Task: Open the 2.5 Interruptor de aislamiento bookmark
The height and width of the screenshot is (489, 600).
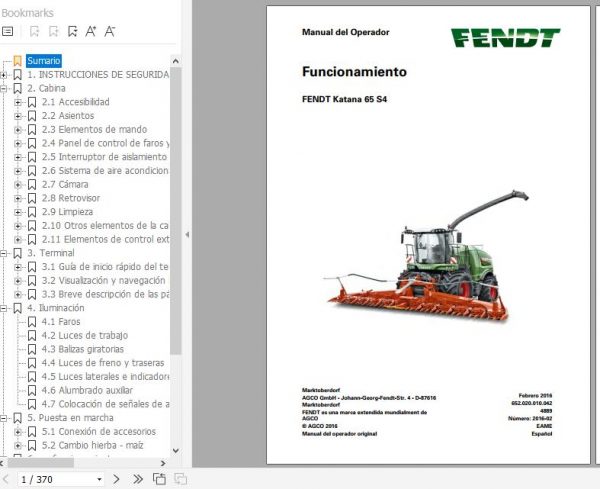Action: [104, 157]
